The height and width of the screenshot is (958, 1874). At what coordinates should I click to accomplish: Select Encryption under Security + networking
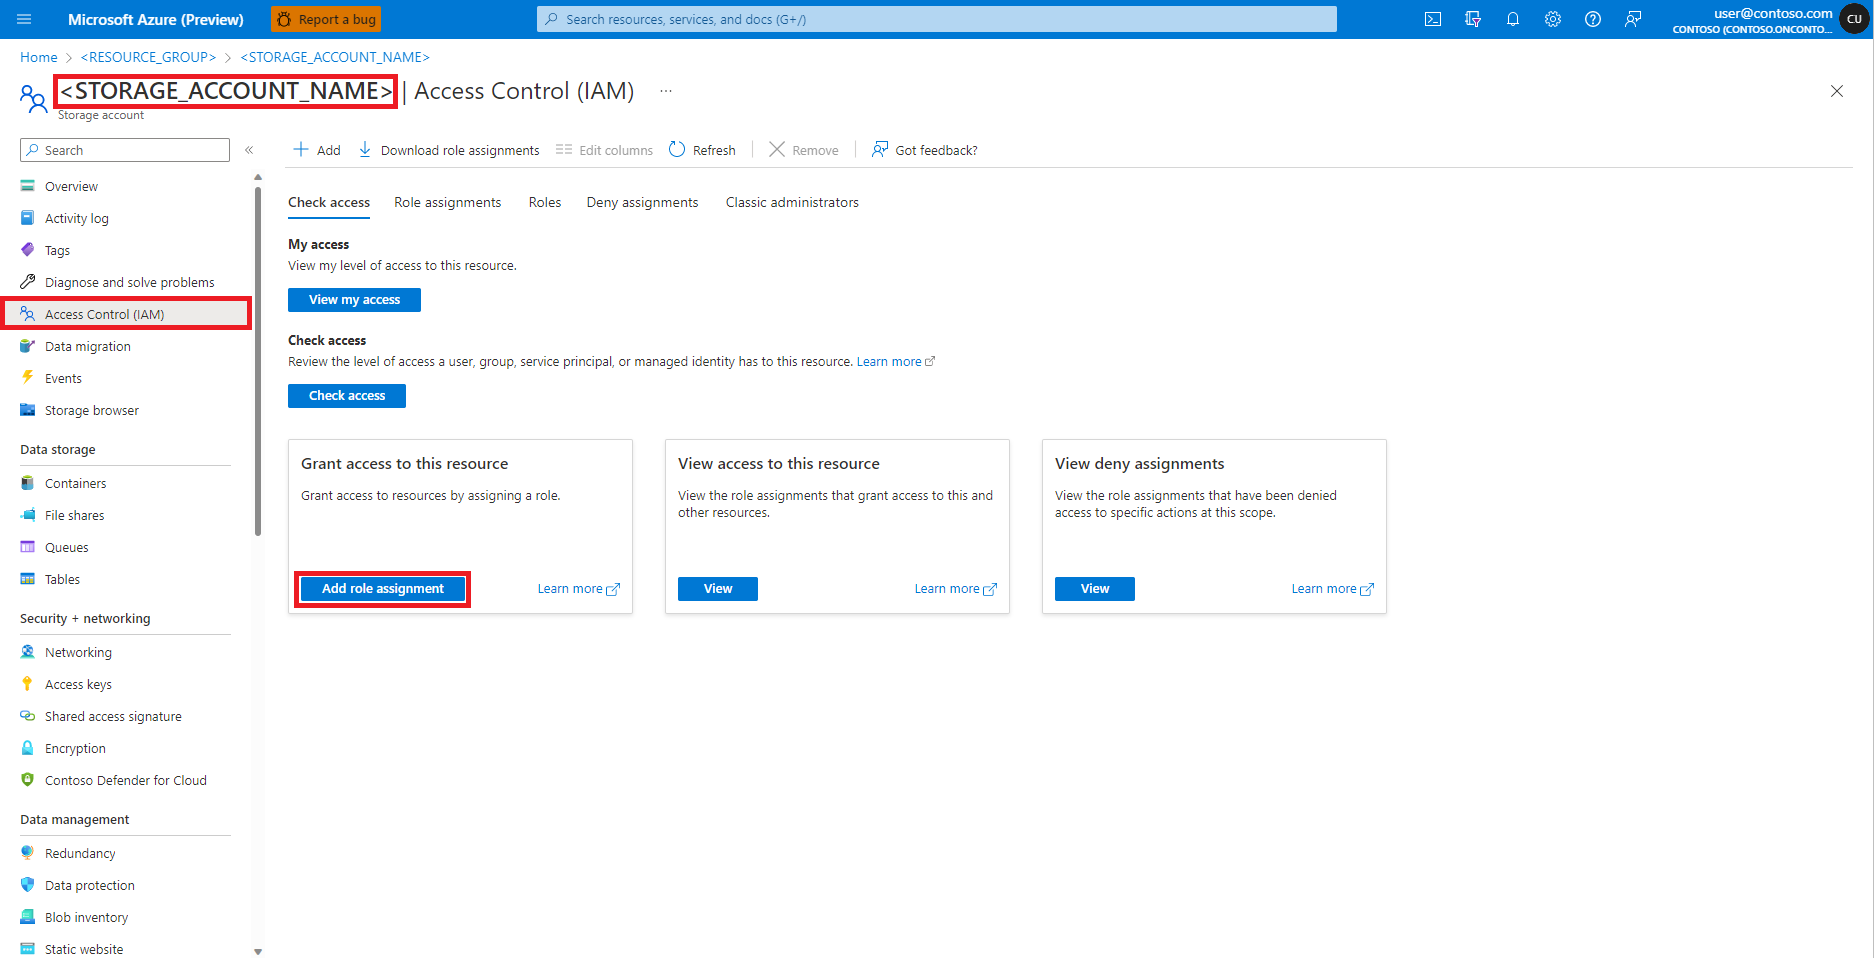74,747
